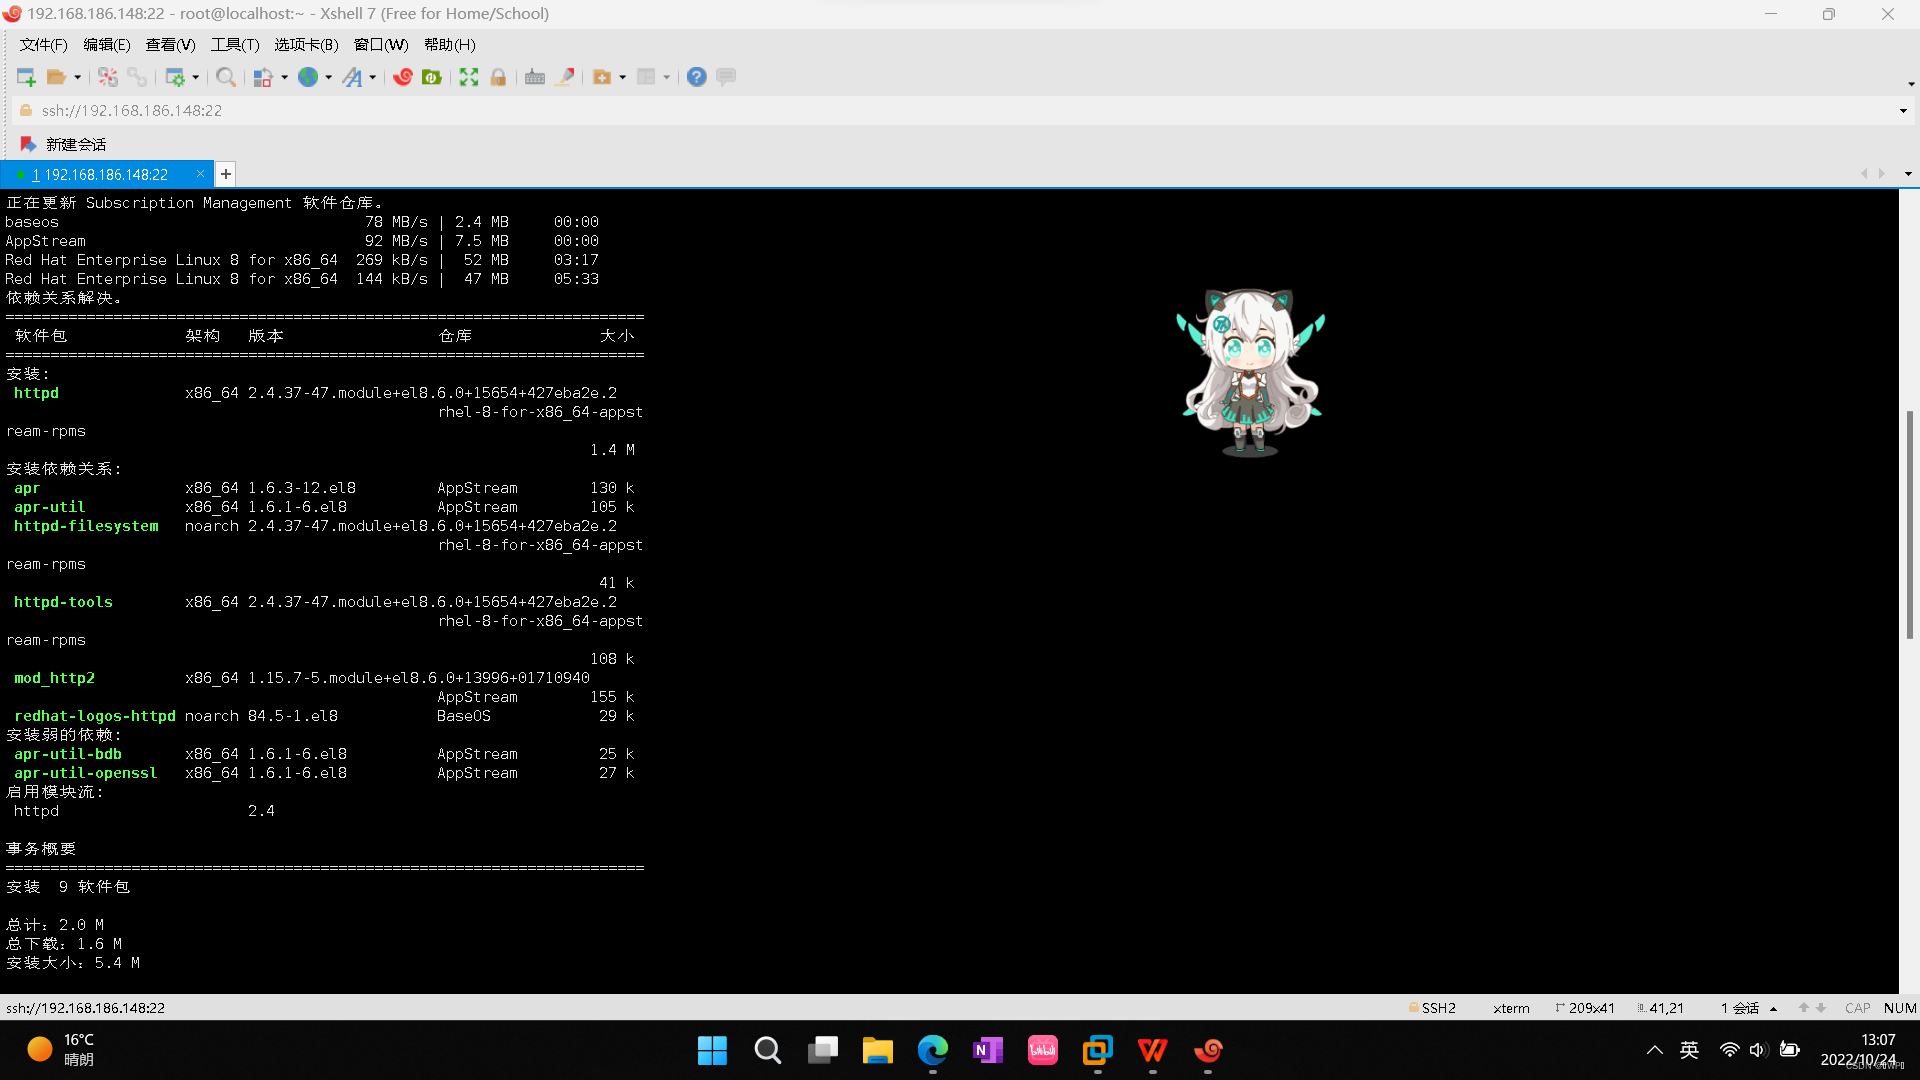Expand the globe encoding dropdown arrow
Viewport: 1920px width, 1080px height.
[x=328, y=77]
